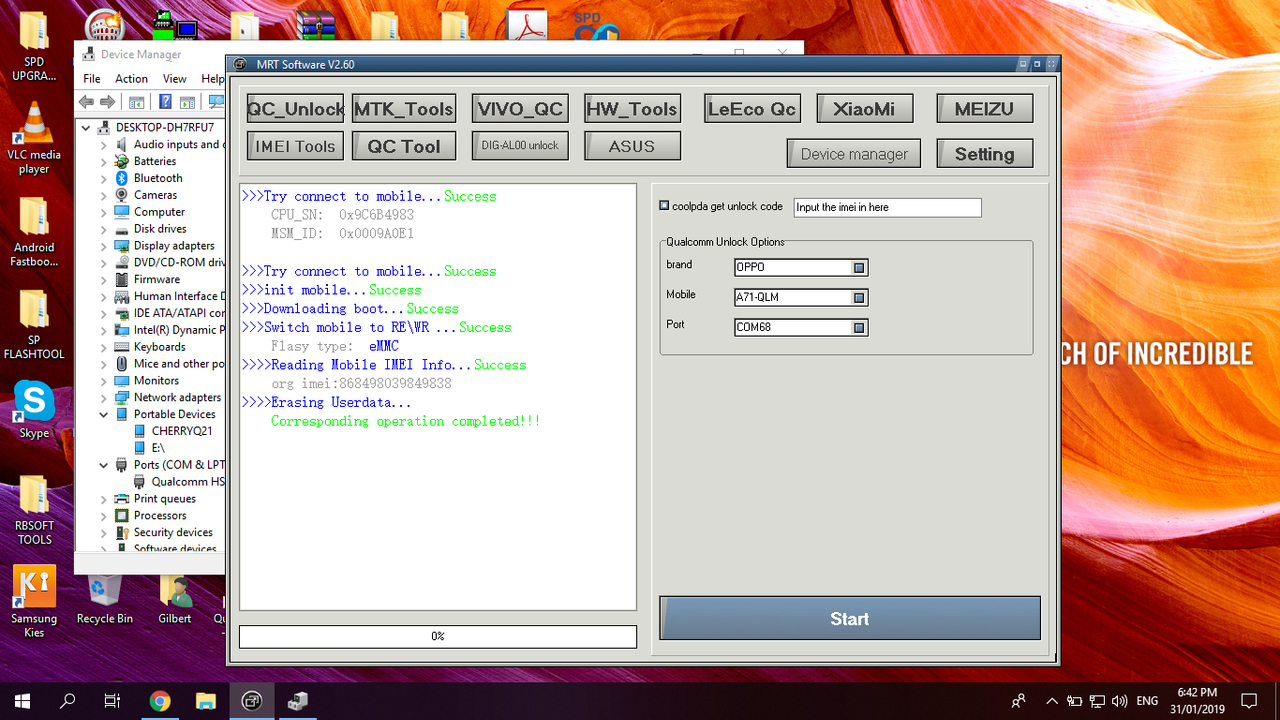The image size is (1280, 720).
Task: Open File Explorer from taskbar
Action: [x=206, y=701]
